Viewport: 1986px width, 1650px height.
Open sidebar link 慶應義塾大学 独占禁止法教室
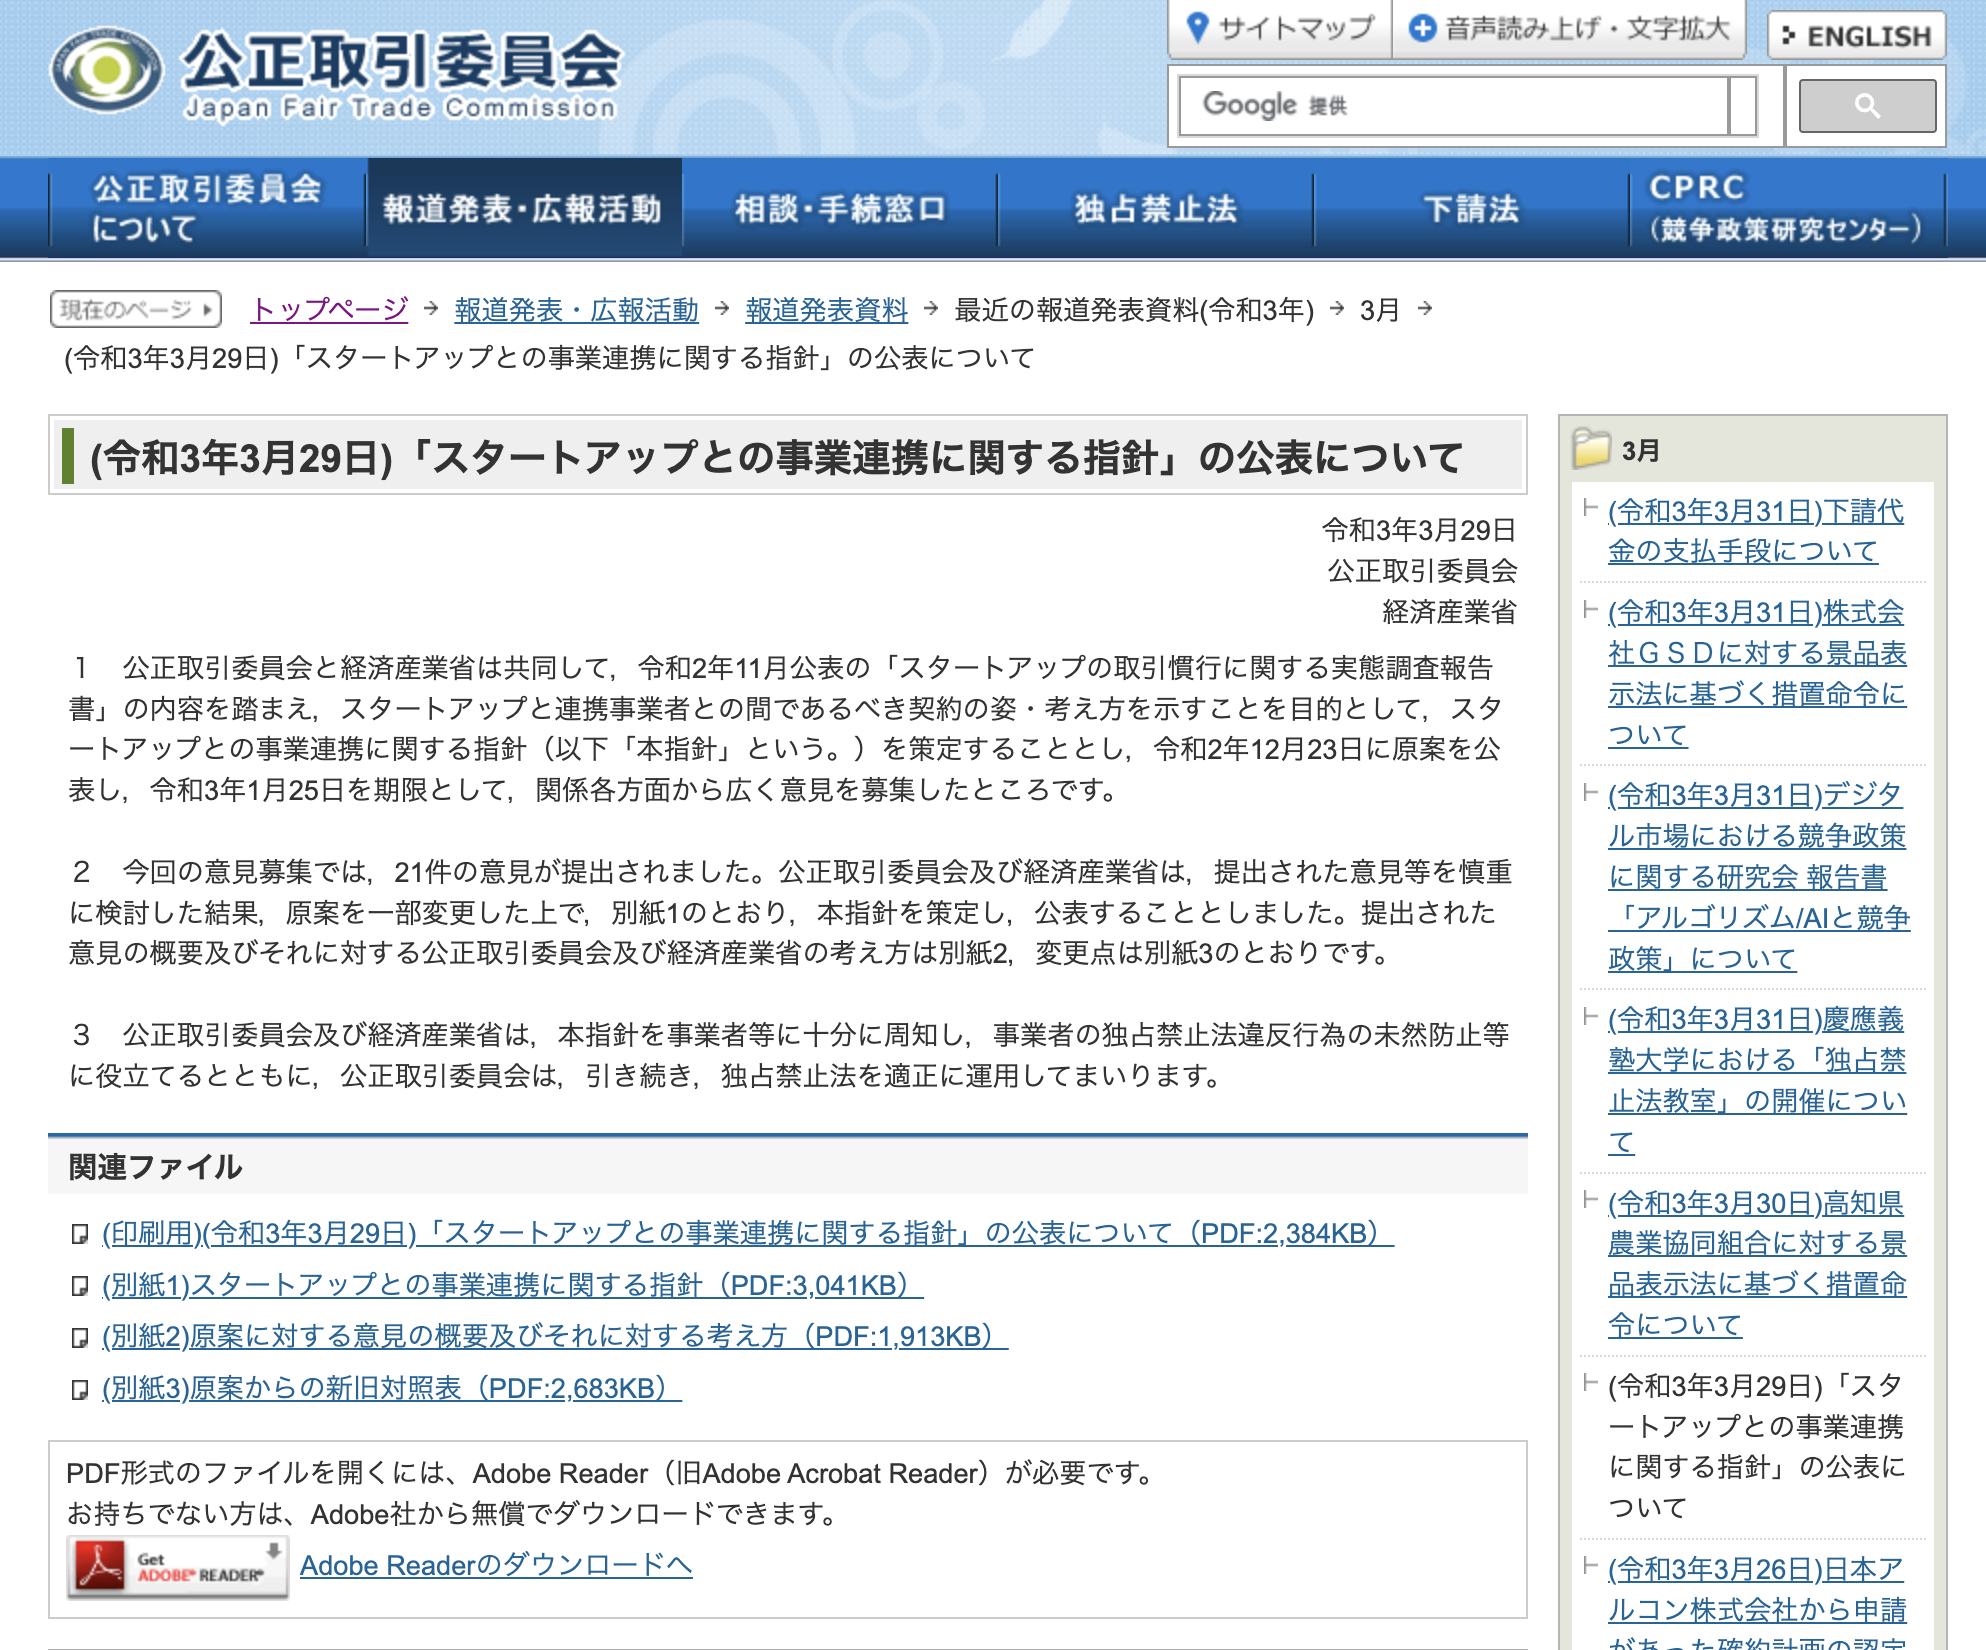click(1757, 1080)
